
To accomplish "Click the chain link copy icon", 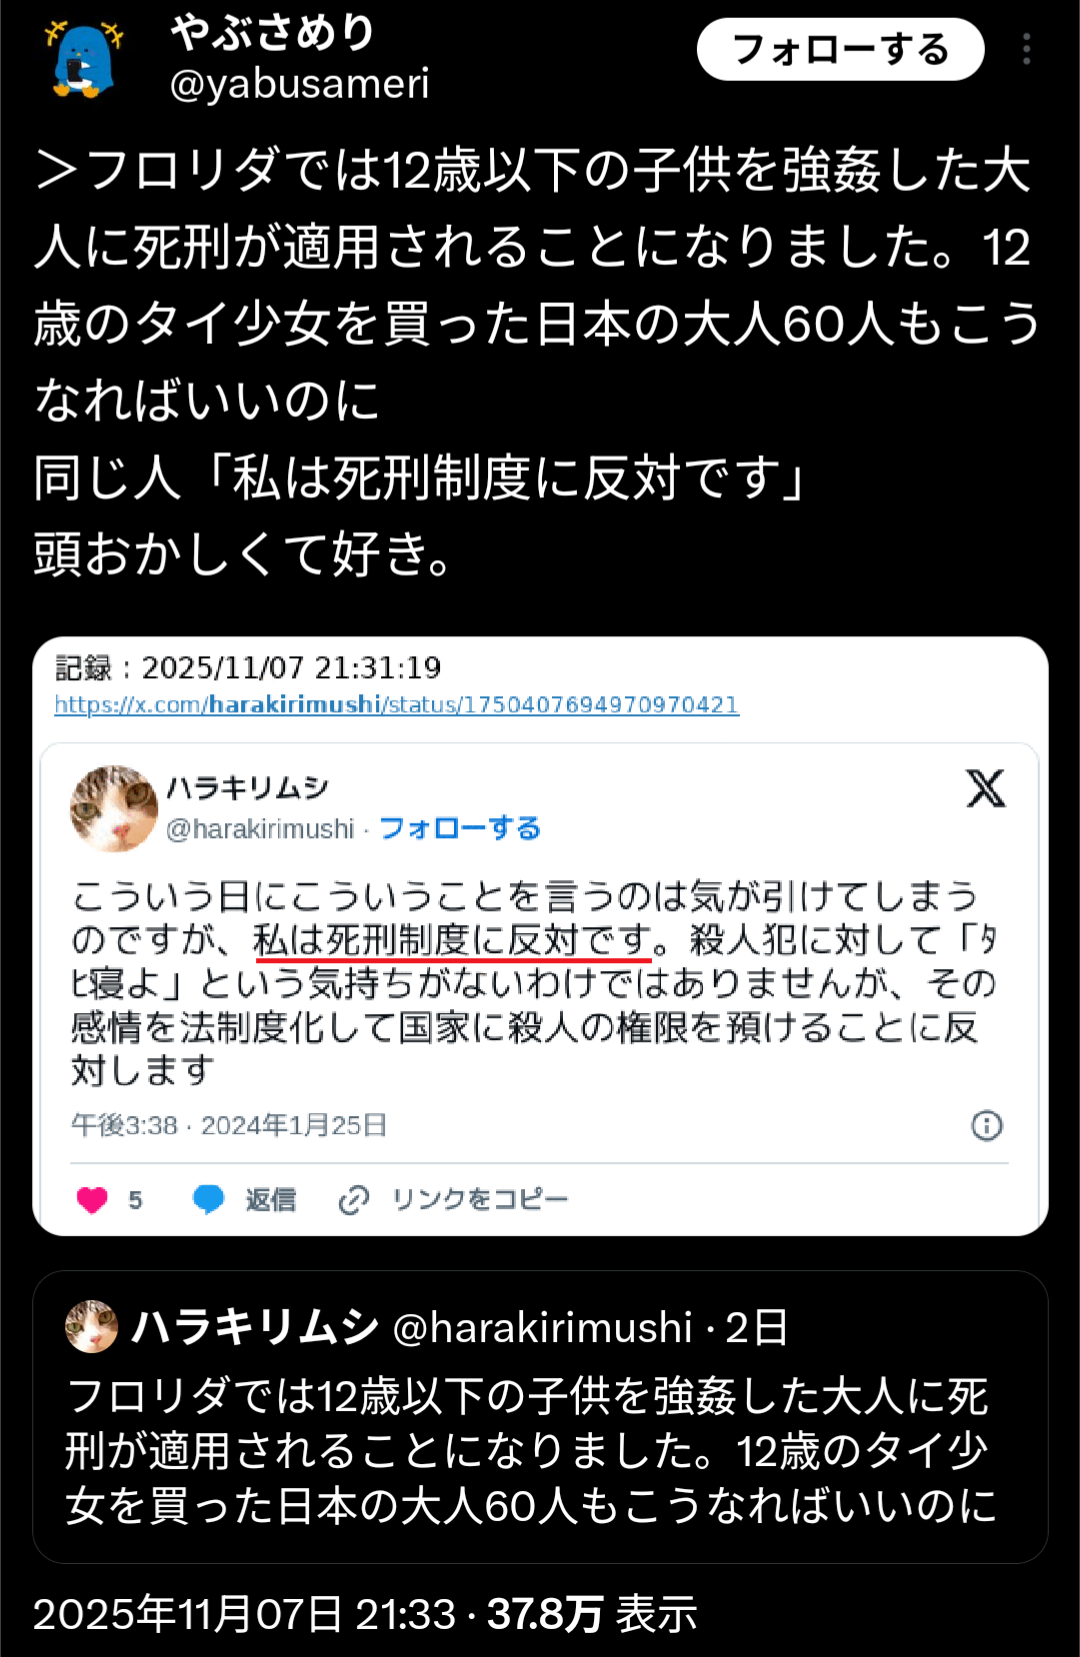I will (354, 1199).
